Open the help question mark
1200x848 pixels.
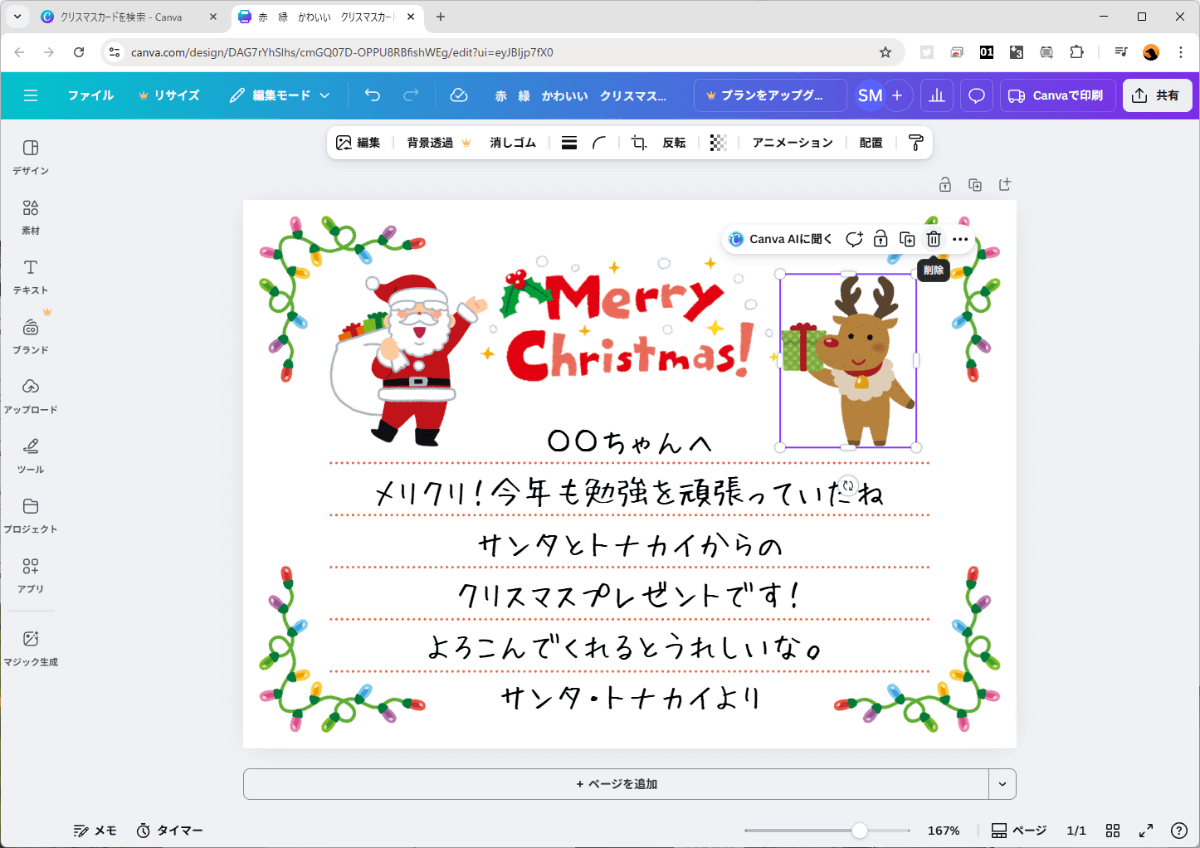[1177, 831]
